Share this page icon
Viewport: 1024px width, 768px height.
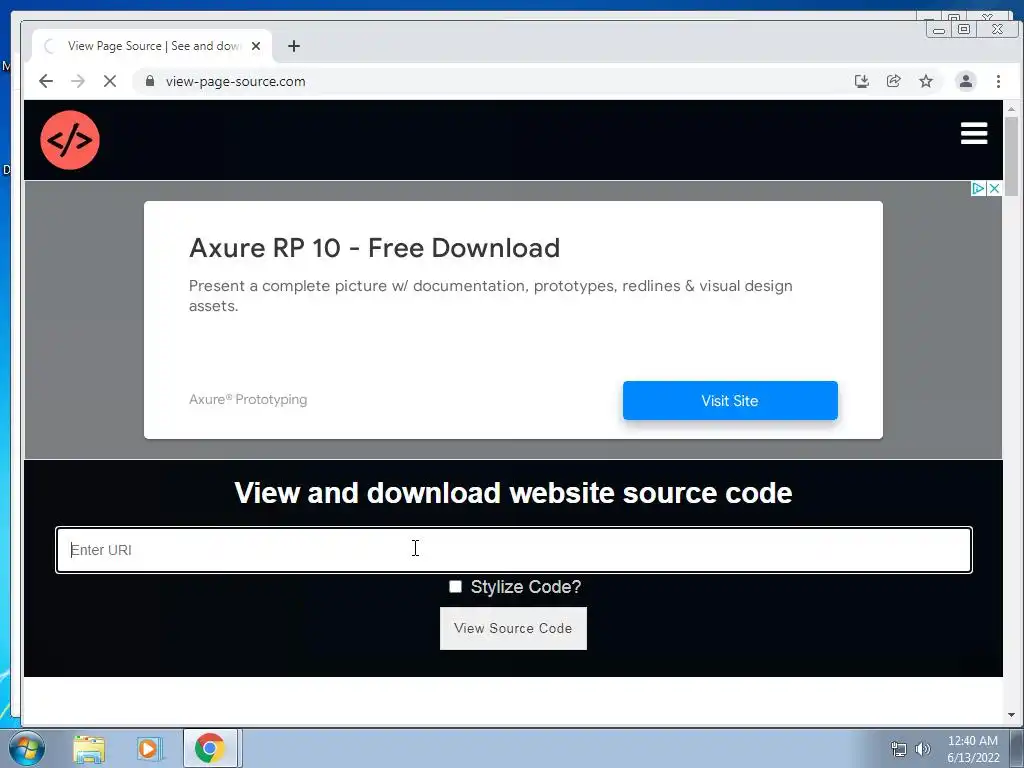pyautogui.click(x=893, y=81)
